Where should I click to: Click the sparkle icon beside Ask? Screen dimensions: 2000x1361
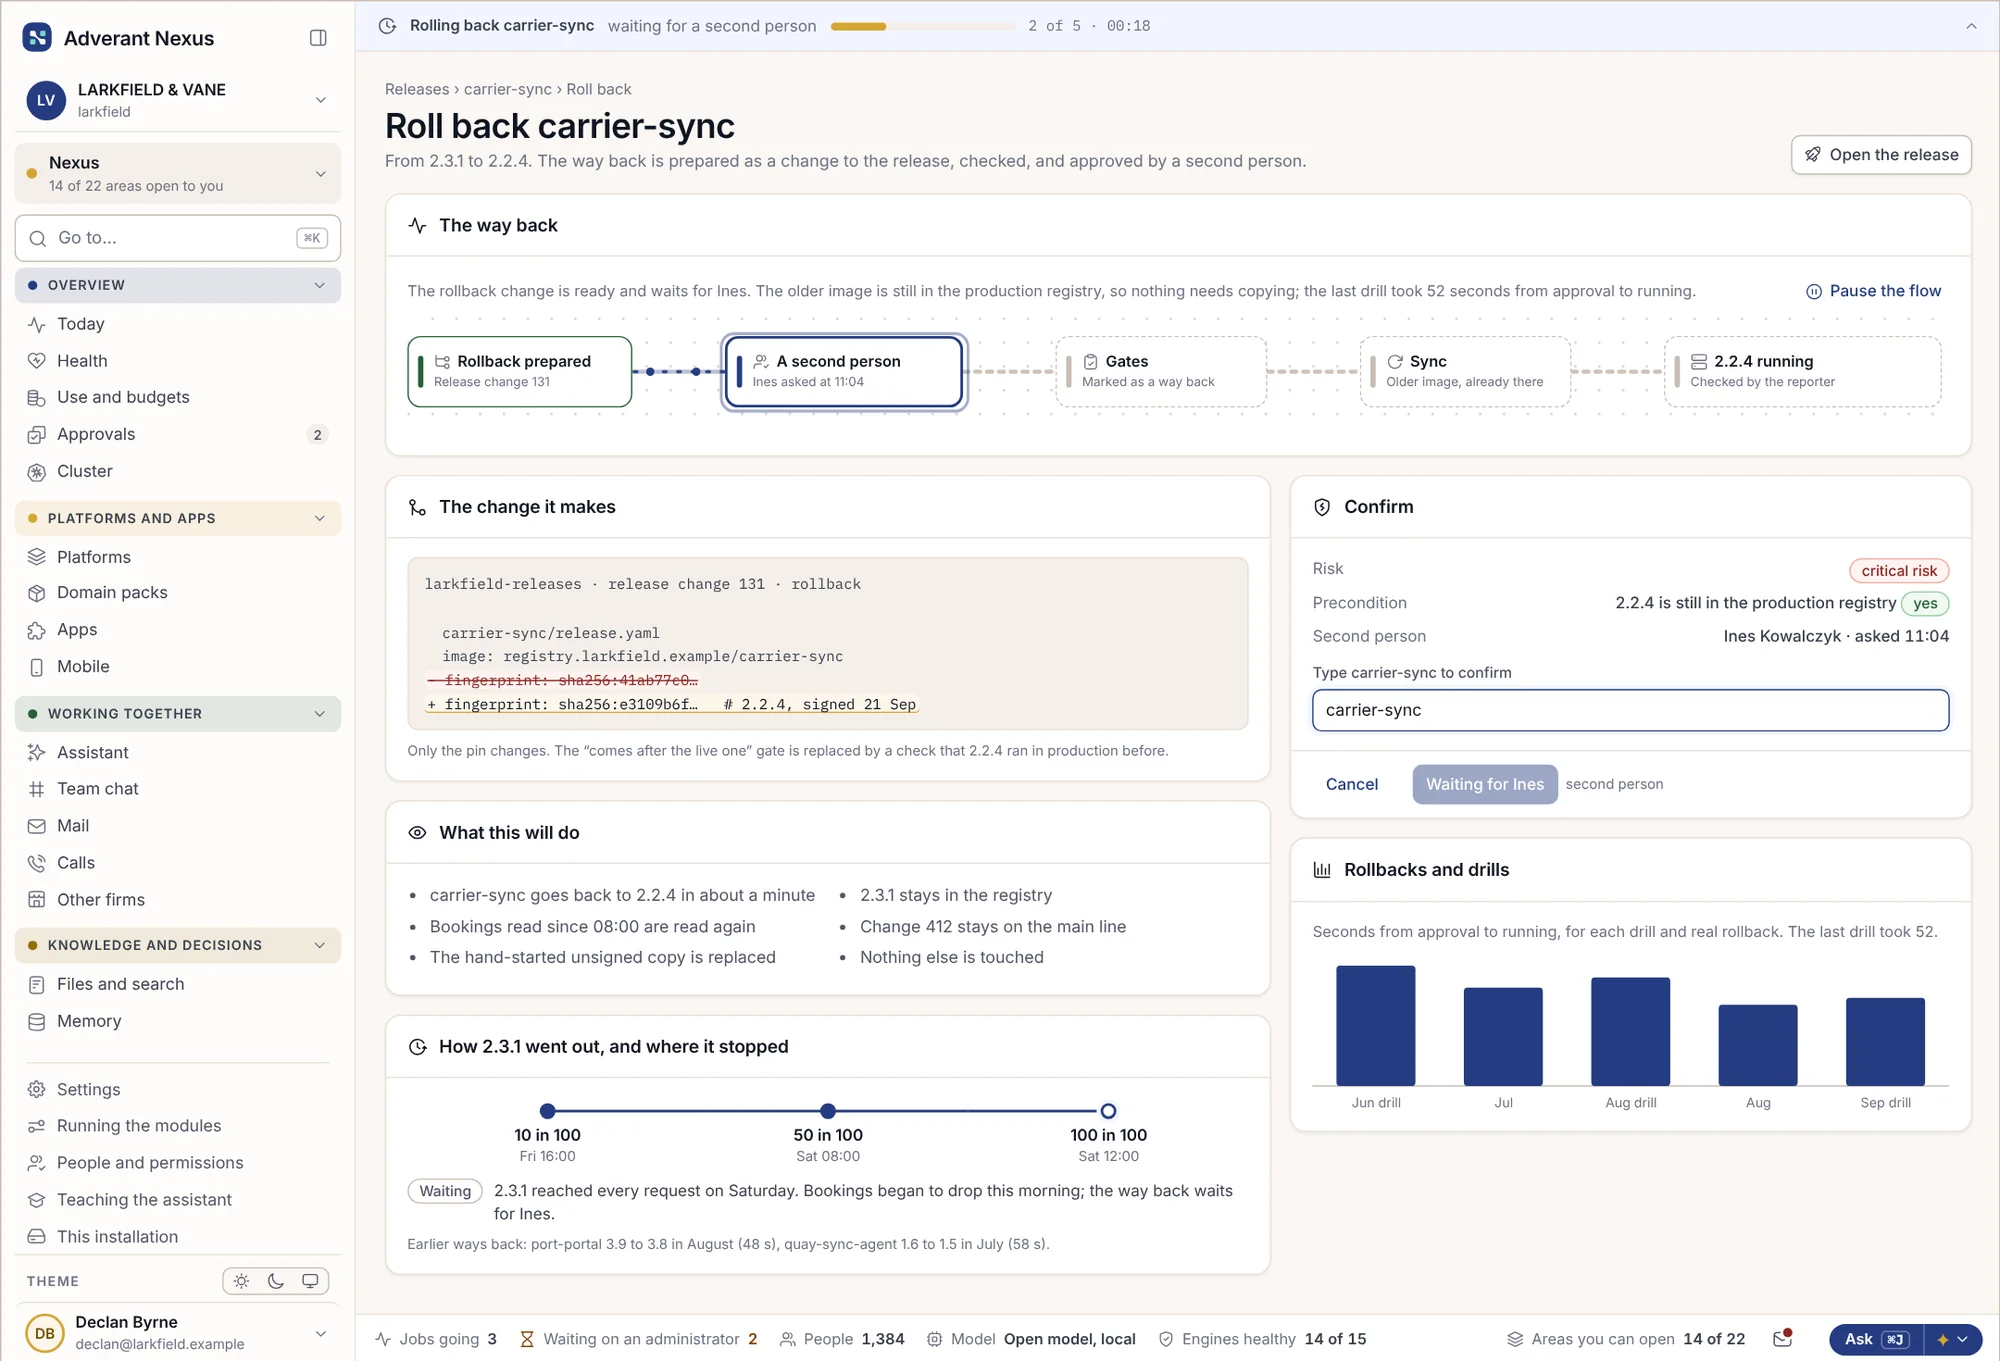tap(1942, 1340)
